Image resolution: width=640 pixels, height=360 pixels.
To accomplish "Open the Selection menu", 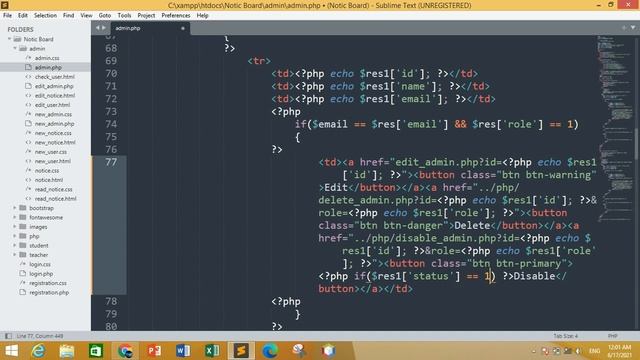I will point(45,15).
